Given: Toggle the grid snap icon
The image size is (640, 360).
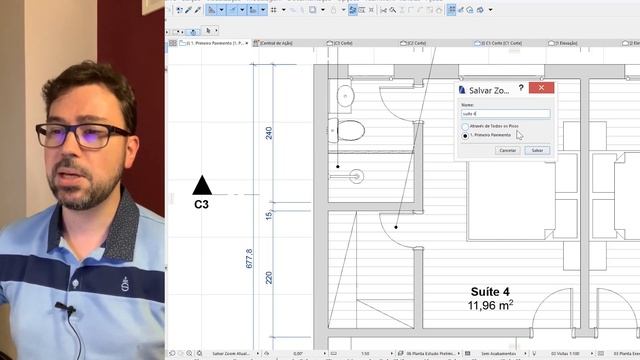Looking at the screenshot, I should point(274,10).
